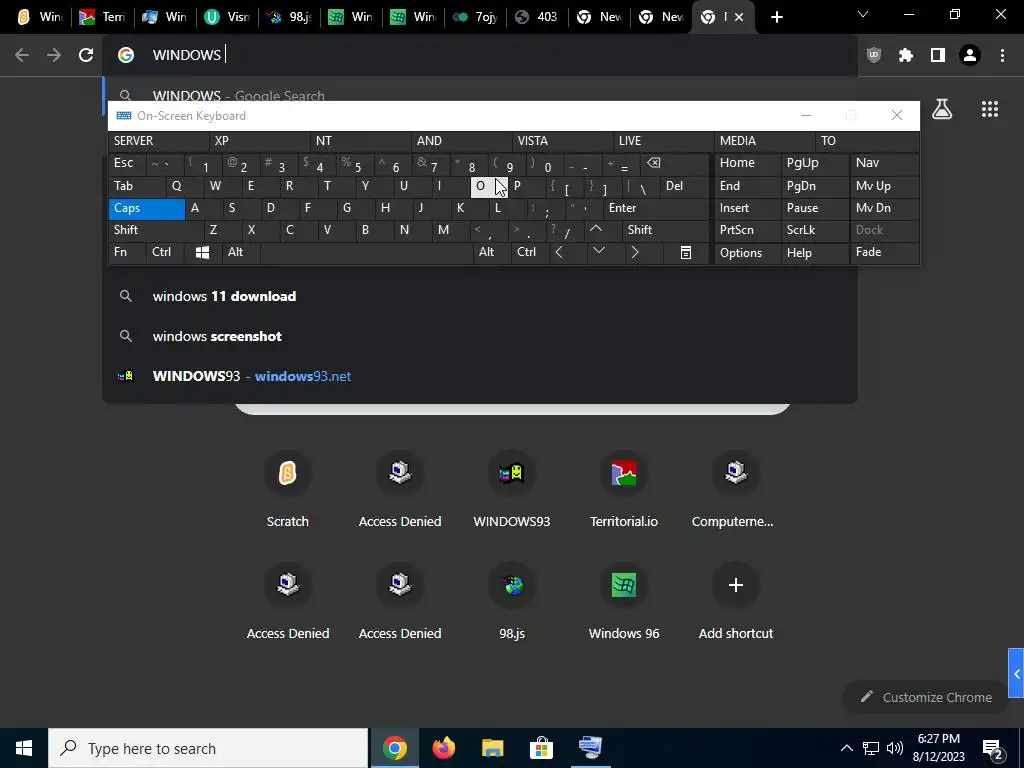This screenshot has width=1024, height=768.
Task: Click the down arrow key on keyboard
Action: pos(598,251)
